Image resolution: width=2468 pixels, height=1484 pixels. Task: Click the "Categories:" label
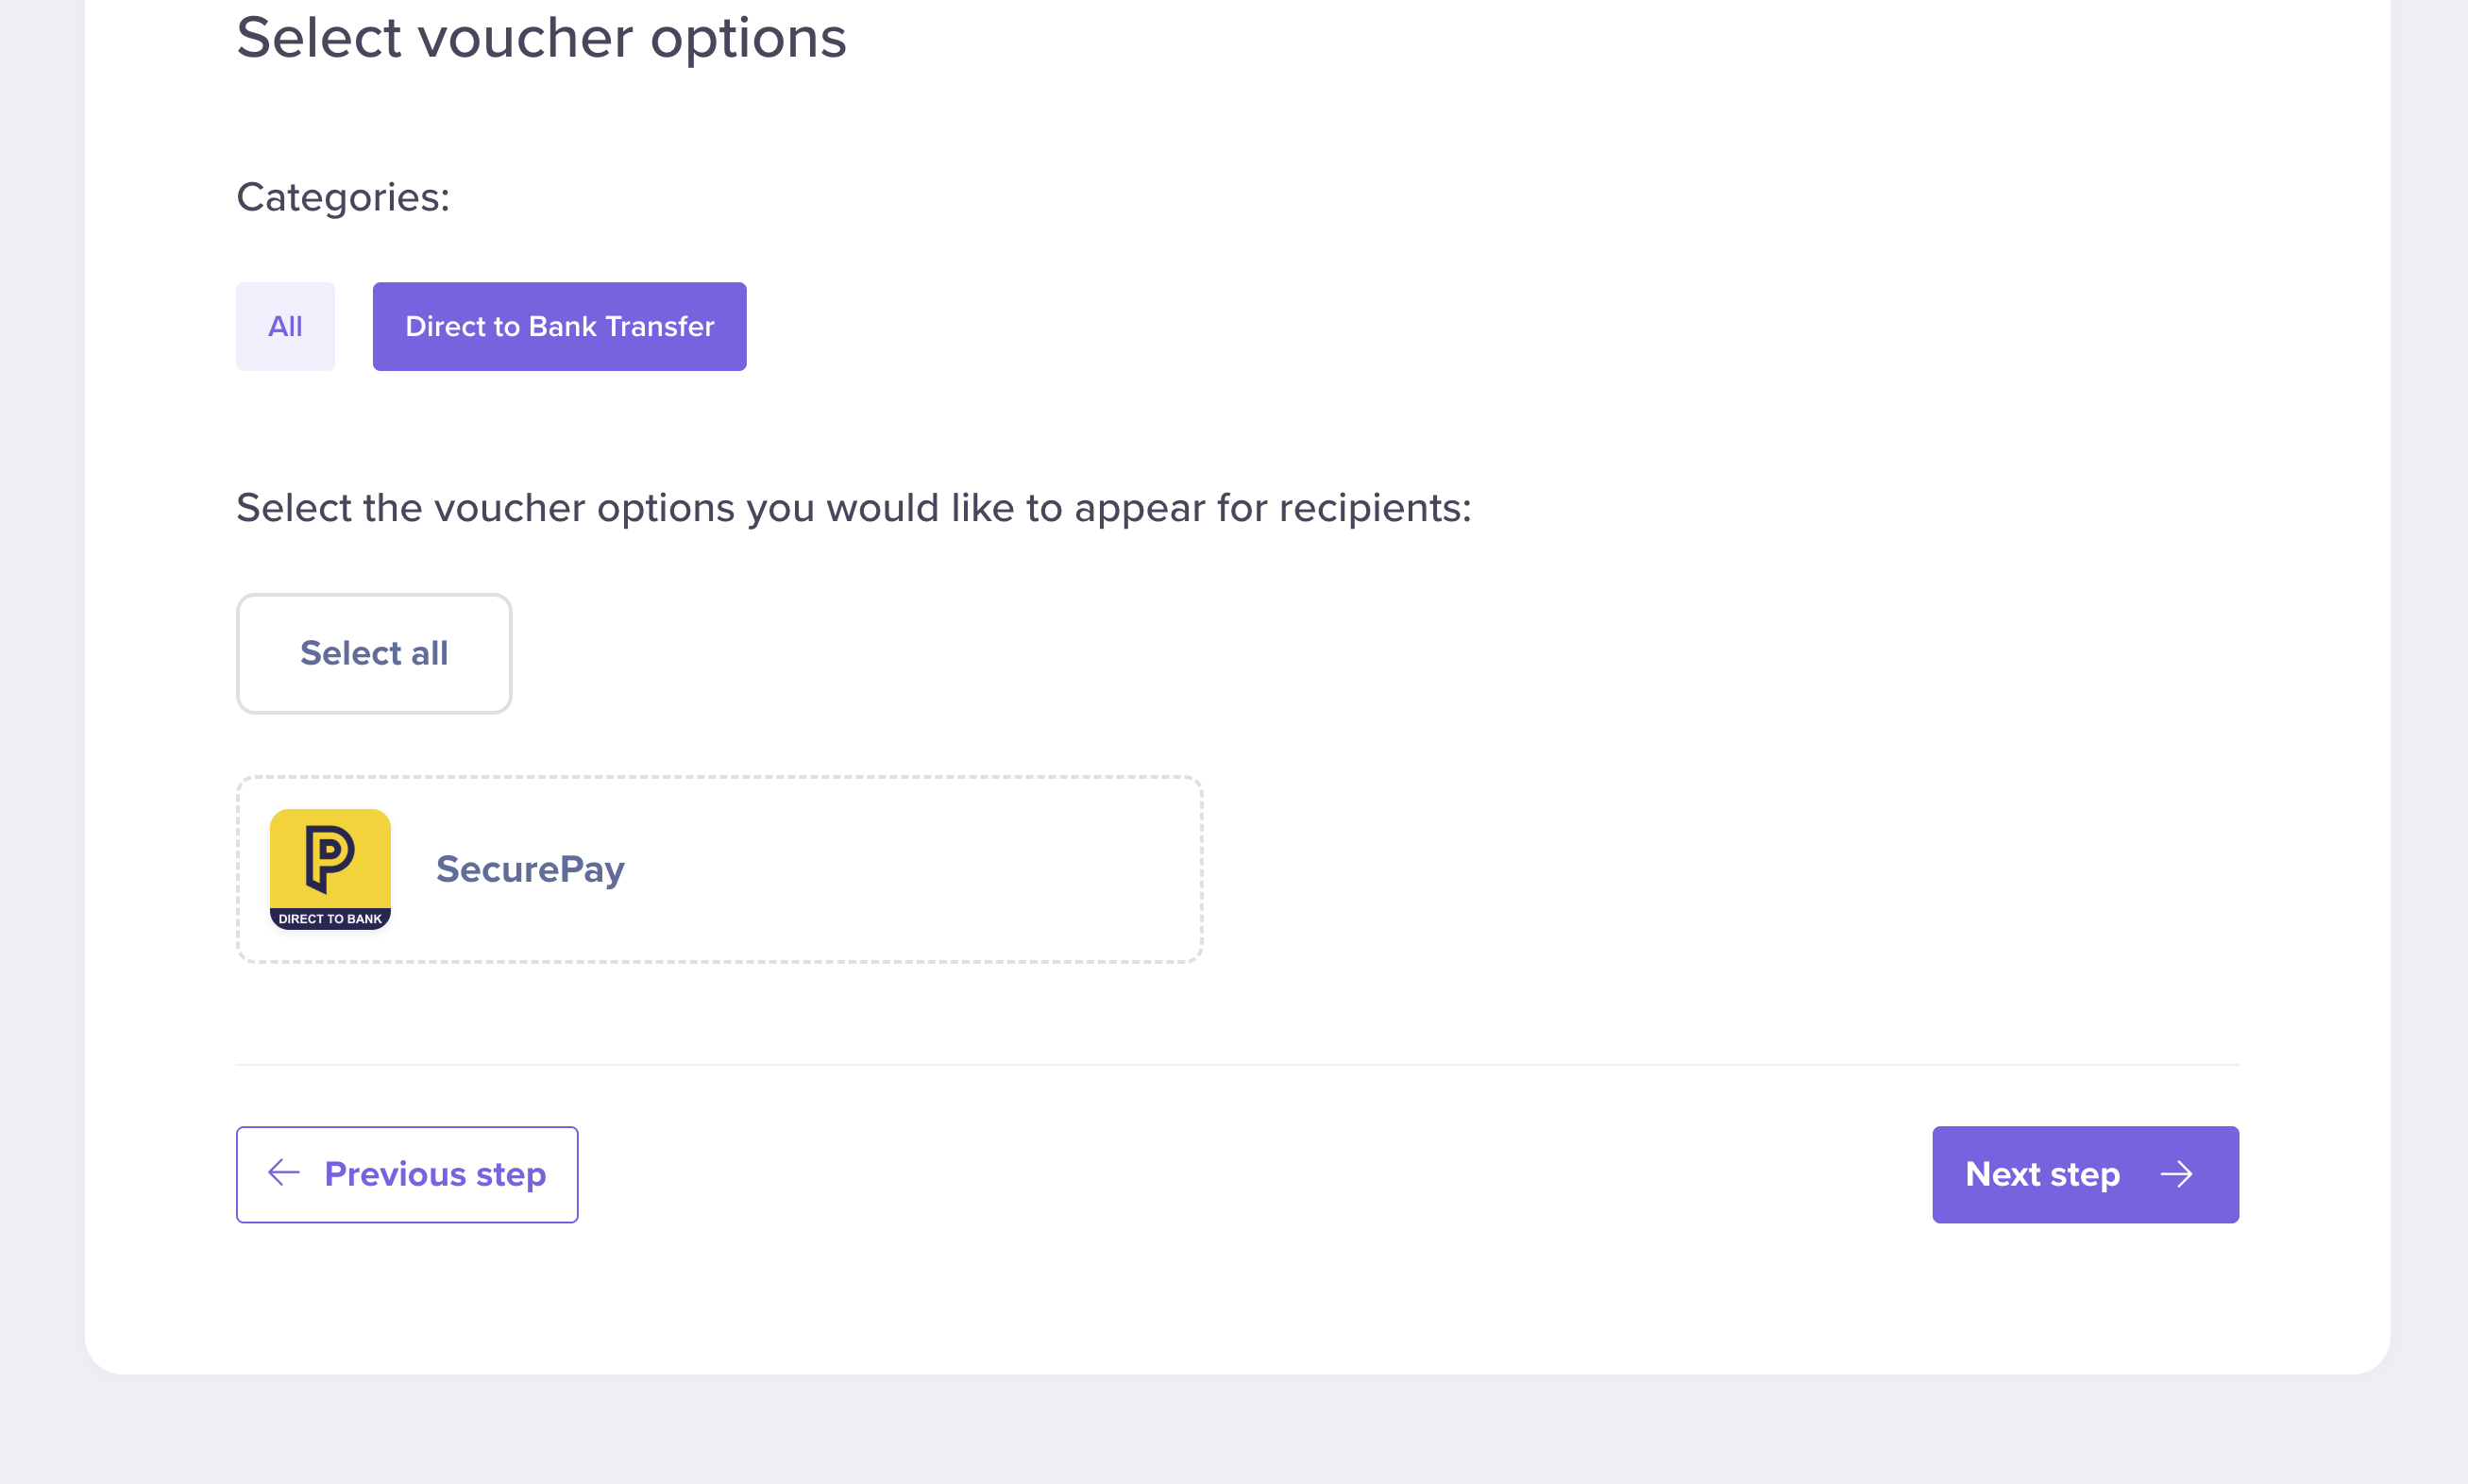343,197
